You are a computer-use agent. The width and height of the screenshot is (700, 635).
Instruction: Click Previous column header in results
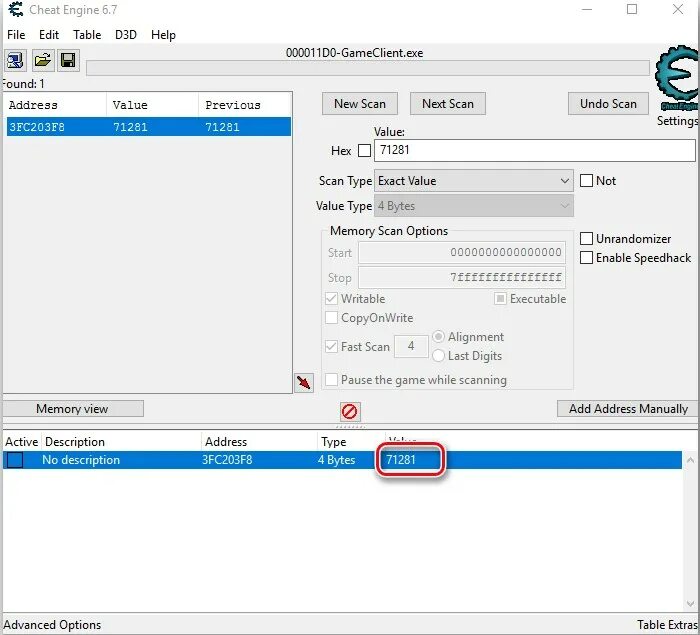pos(245,105)
